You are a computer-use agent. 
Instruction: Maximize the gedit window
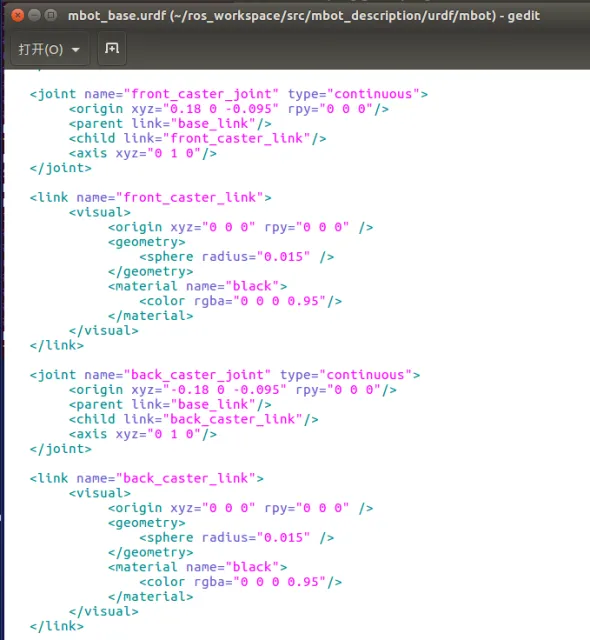pyautogui.click(x=51, y=16)
